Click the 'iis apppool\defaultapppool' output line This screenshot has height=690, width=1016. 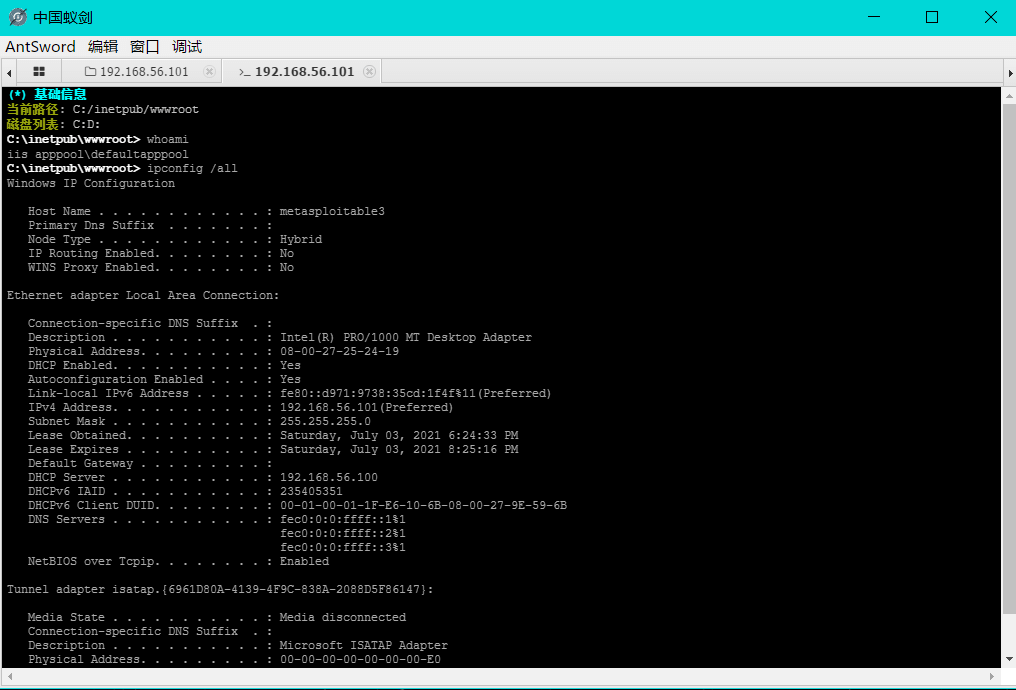tap(98, 154)
